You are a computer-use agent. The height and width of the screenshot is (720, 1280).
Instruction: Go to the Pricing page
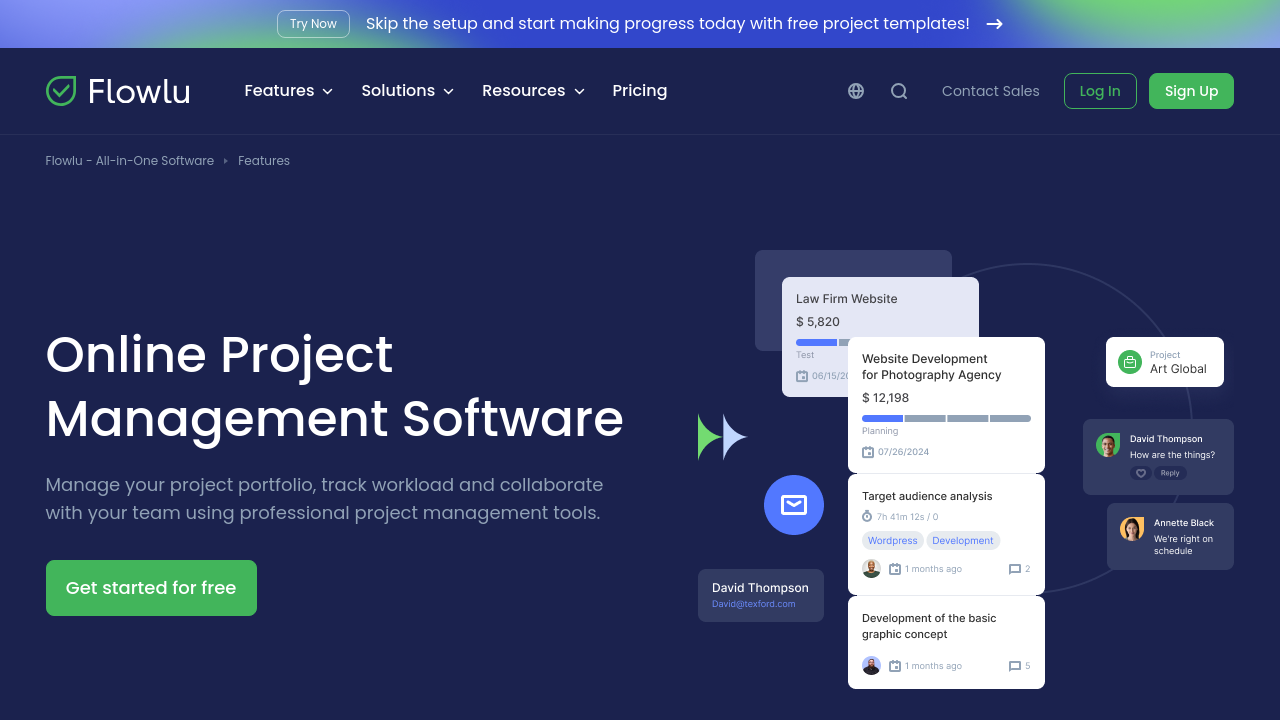pos(639,91)
